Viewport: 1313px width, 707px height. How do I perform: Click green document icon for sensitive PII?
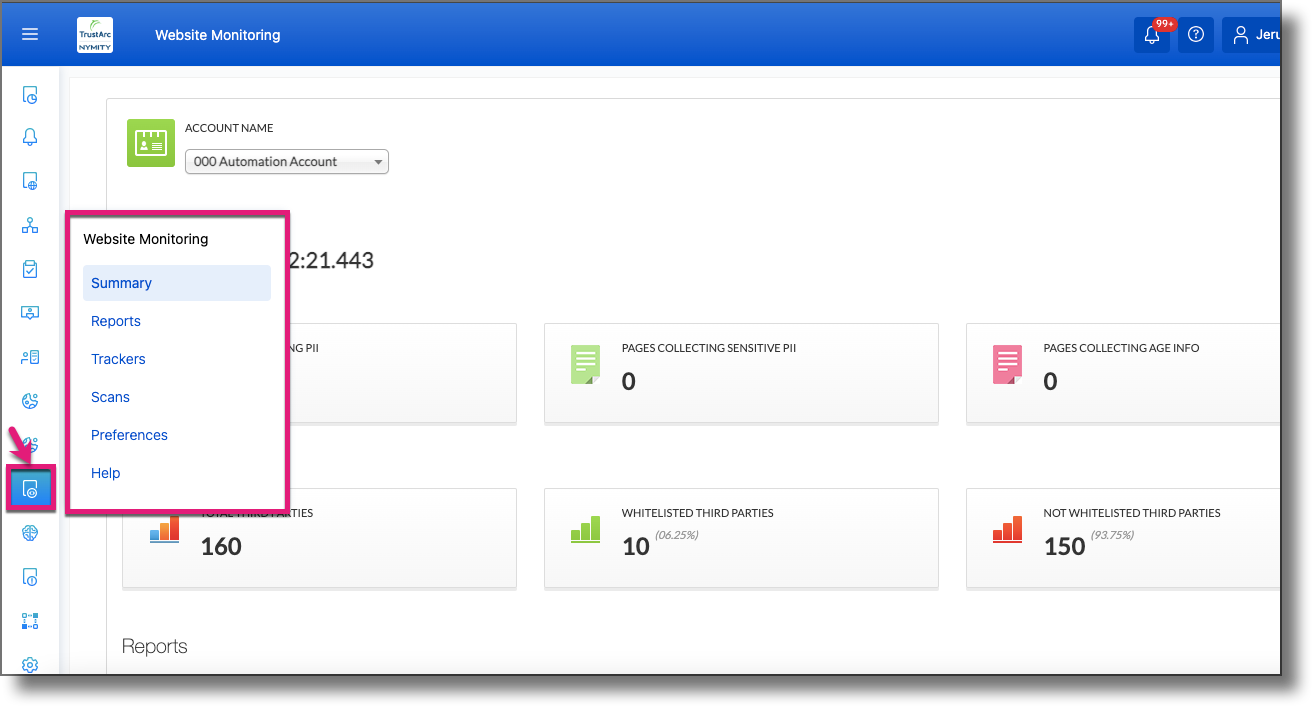click(585, 365)
